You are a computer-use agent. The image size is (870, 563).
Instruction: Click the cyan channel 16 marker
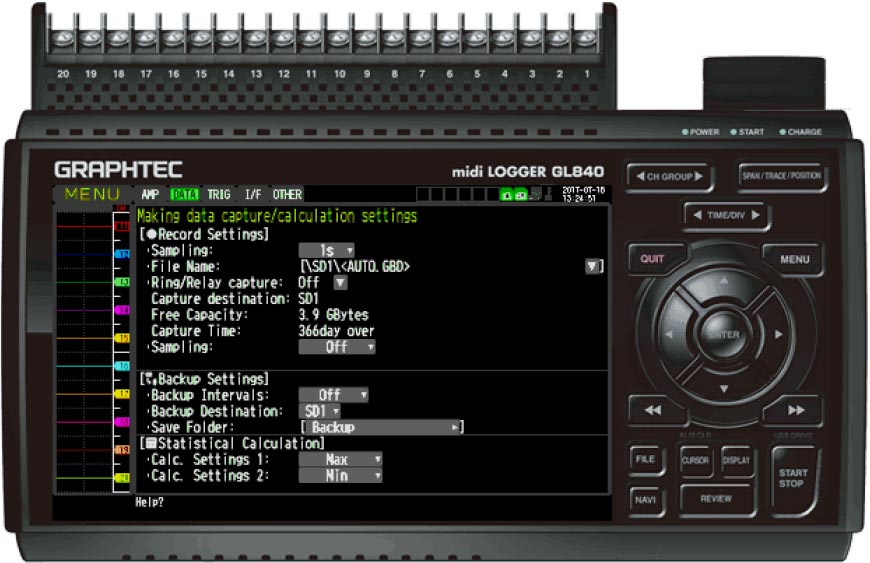click(x=122, y=366)
